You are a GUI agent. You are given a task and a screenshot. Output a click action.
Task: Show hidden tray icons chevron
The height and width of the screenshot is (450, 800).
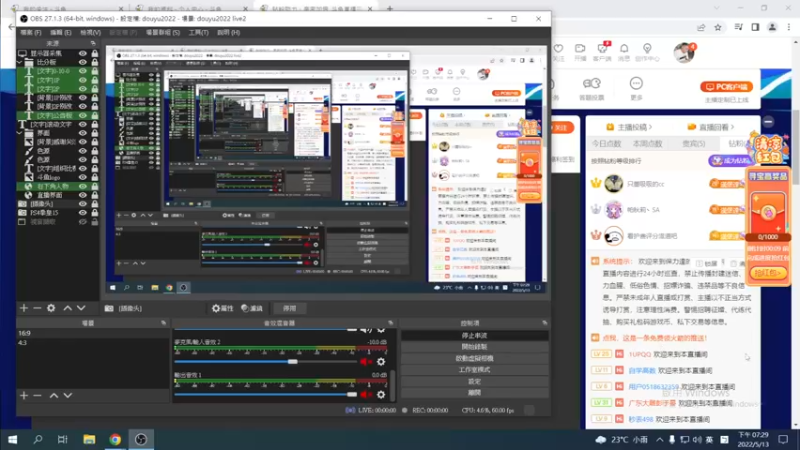coord(660,439)
